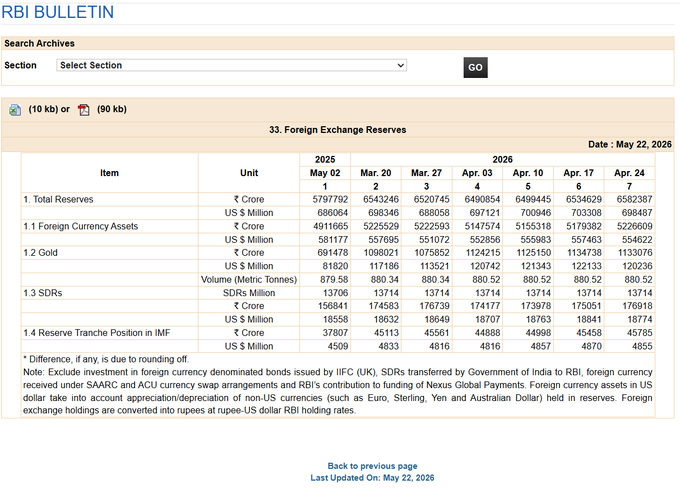Click the Mar. 27 column header

click(426, 173)
